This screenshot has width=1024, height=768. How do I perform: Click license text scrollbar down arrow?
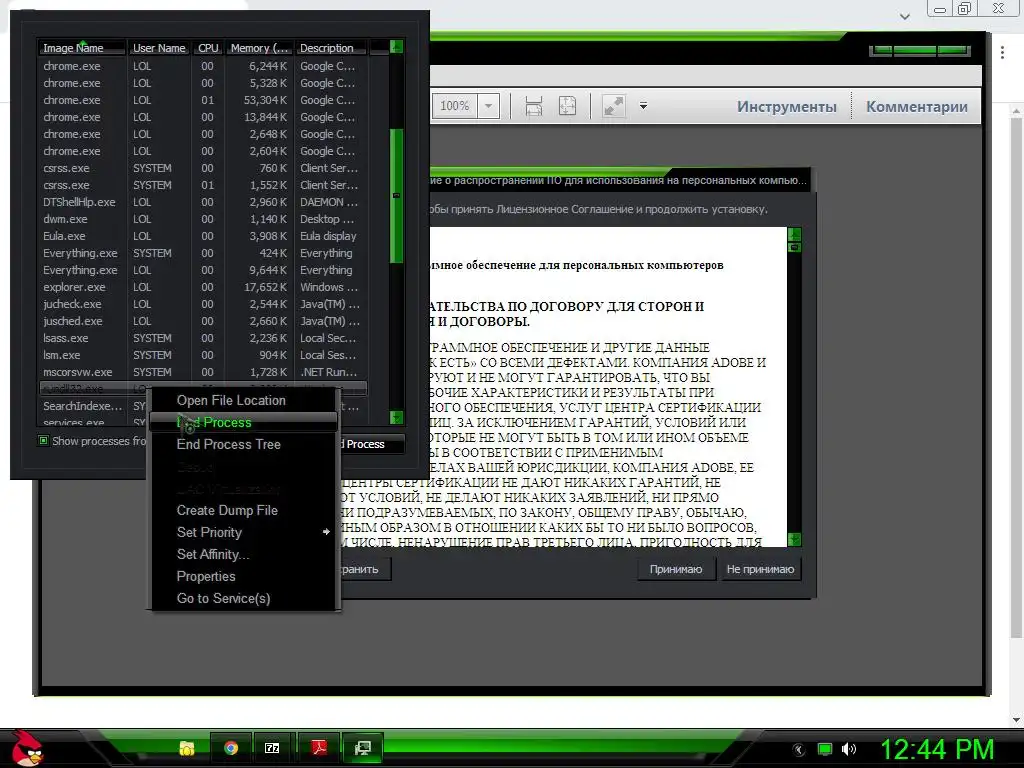click(794, 539)
